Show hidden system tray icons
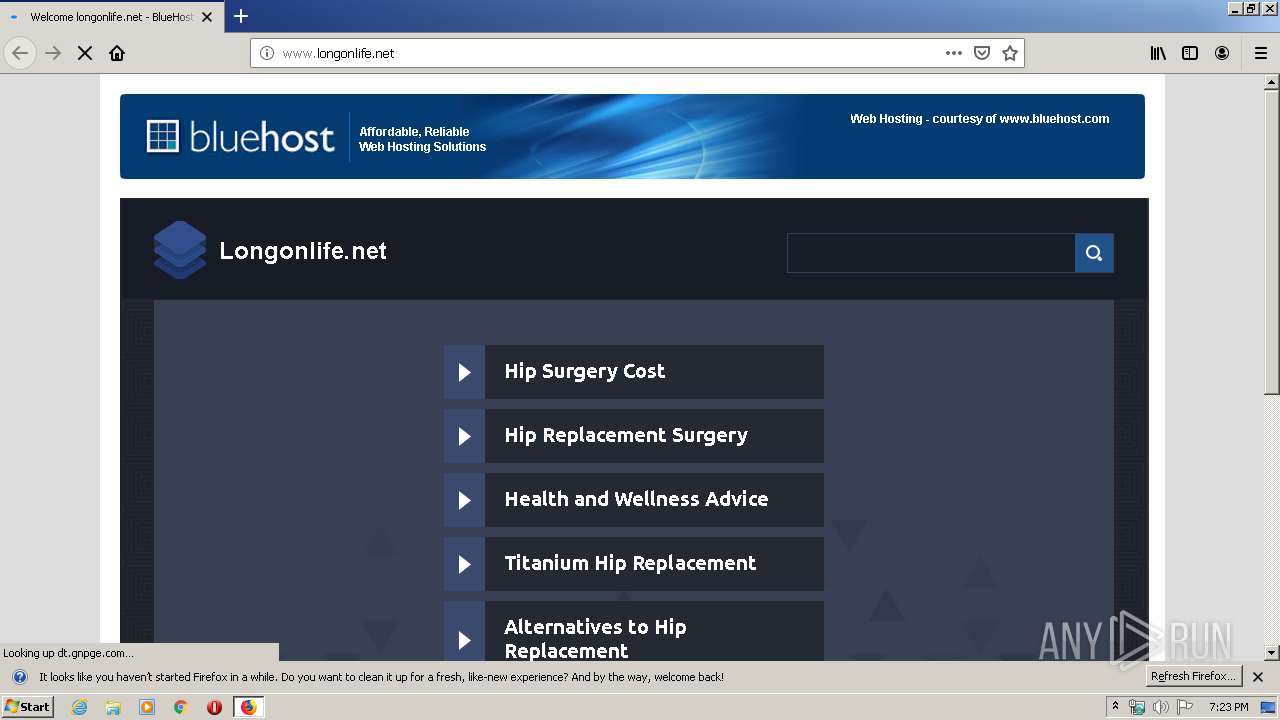 point(1116,707)
